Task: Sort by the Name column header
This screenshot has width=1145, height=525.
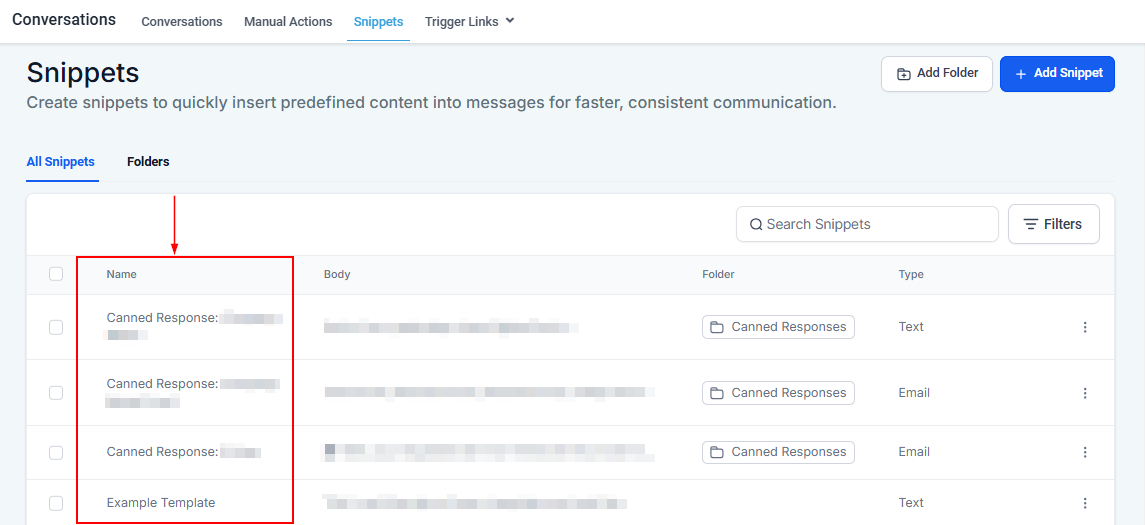Action: pos(122,274)
